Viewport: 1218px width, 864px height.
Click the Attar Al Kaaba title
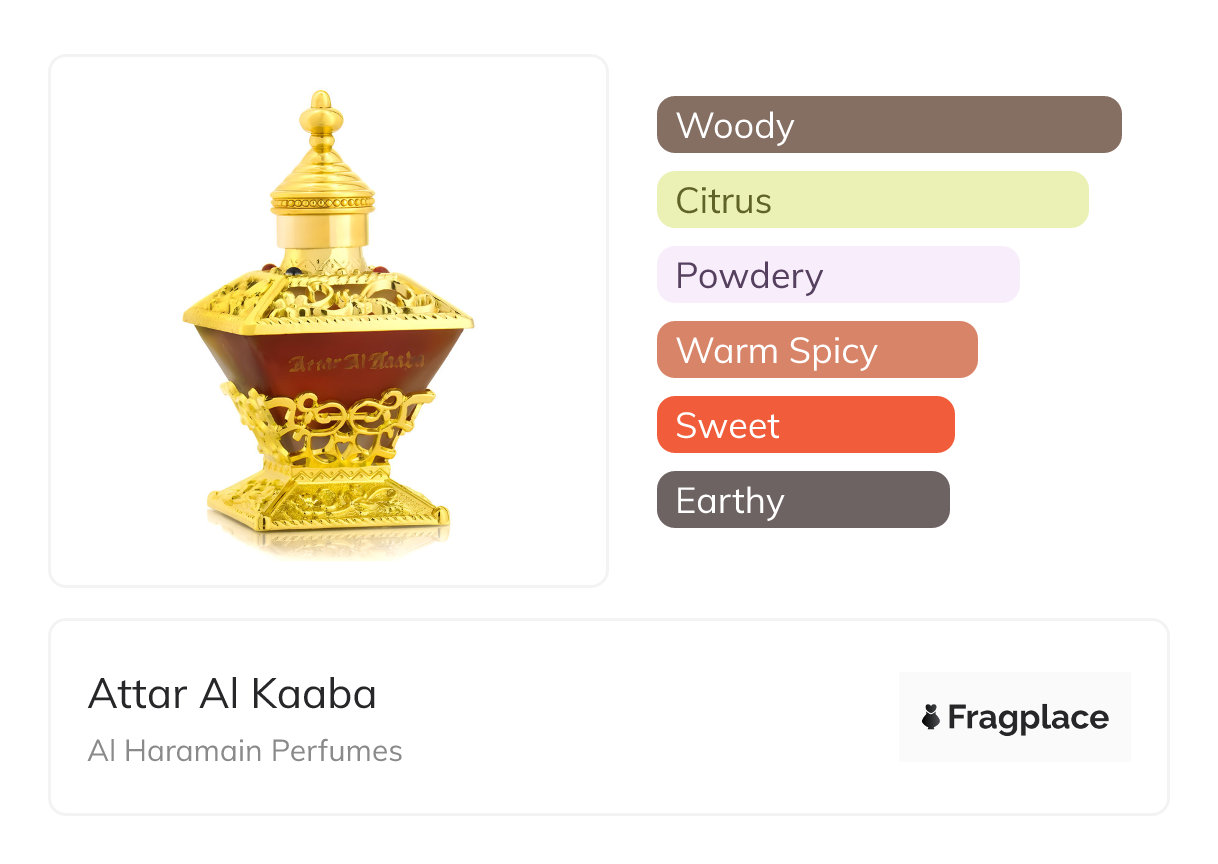click(x=232, y=694)
